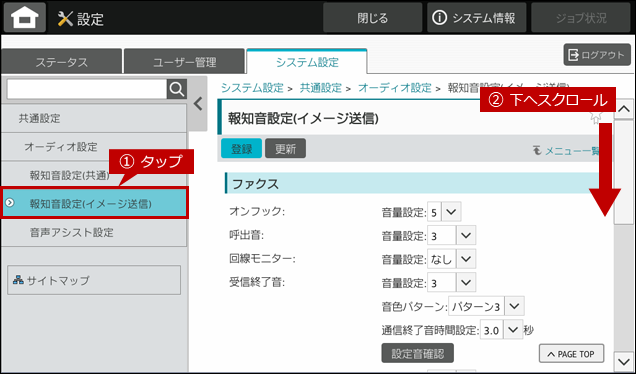The height and width of the screenshot is (374, 636).
Task: Click the search magnifier icon
Action: [x=177, y=89]
